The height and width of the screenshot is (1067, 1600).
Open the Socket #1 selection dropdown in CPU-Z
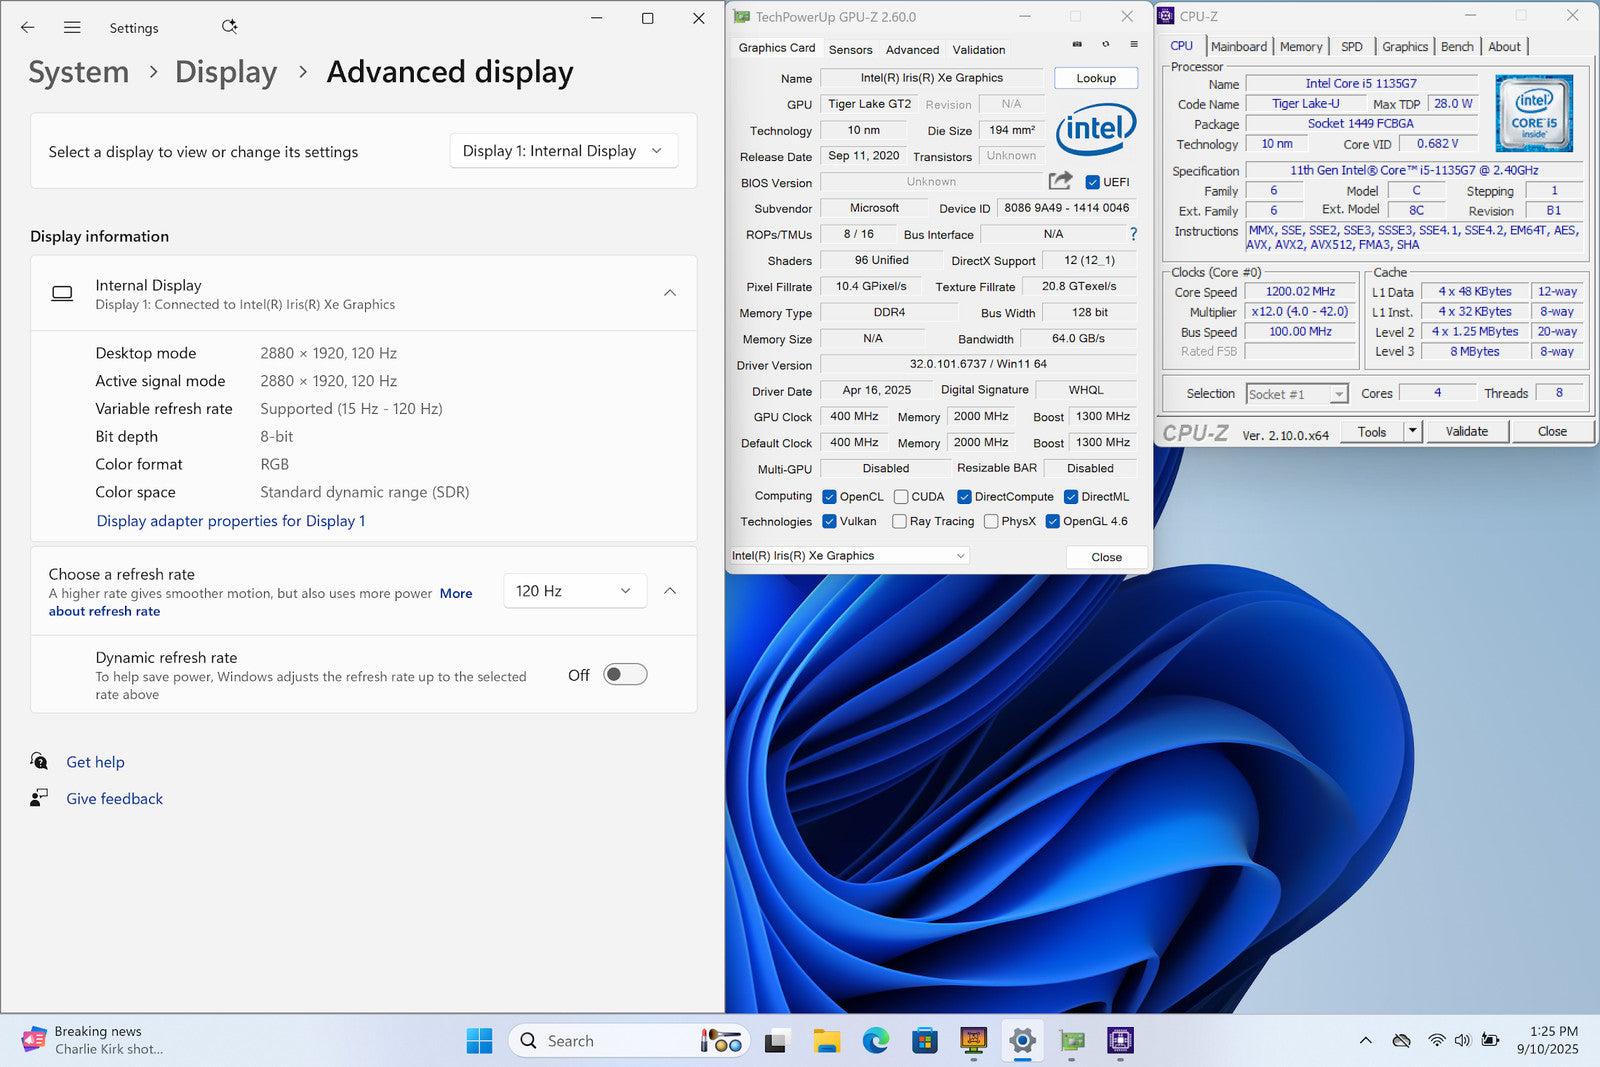click(x=1297, y=394)
